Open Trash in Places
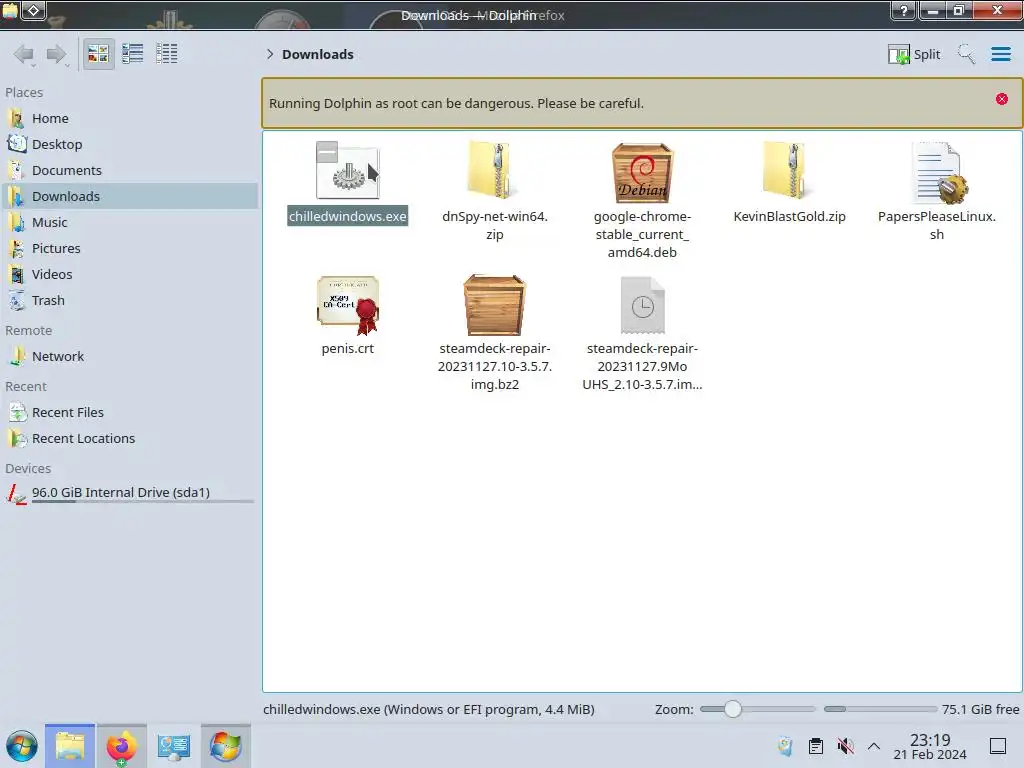 [131, 301]
